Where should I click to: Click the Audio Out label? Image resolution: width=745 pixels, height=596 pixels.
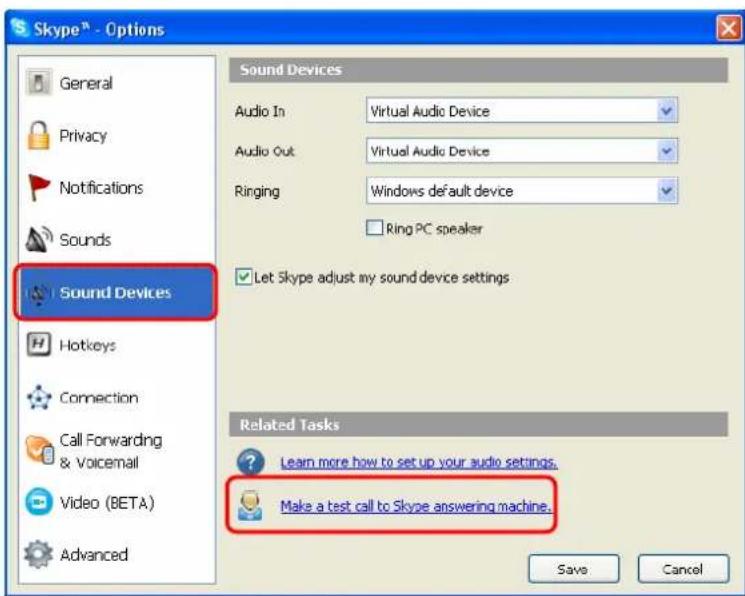pyautogui.click(x=264, y=151)
